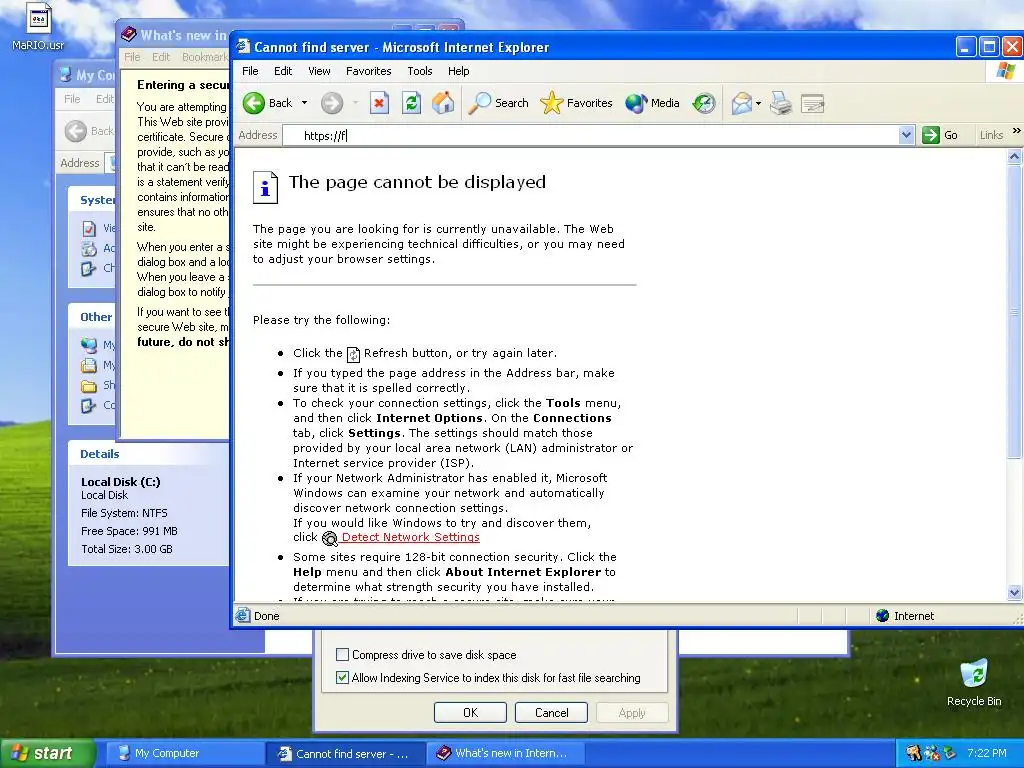Screen dimensions: 1024x768
Task: Switch to My Computer taskbar button
Action: click(183, 753)
